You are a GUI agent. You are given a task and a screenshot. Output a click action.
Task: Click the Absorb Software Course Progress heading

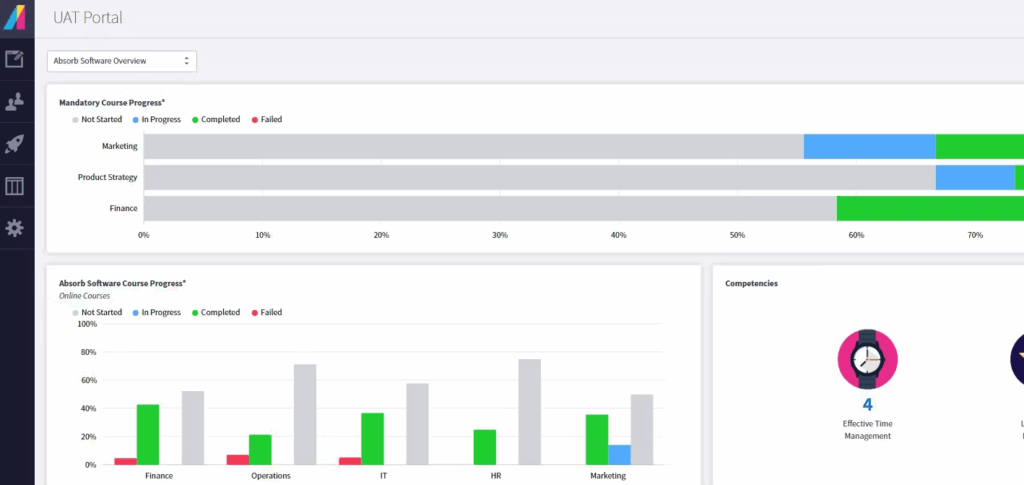[x=122, y=283]
